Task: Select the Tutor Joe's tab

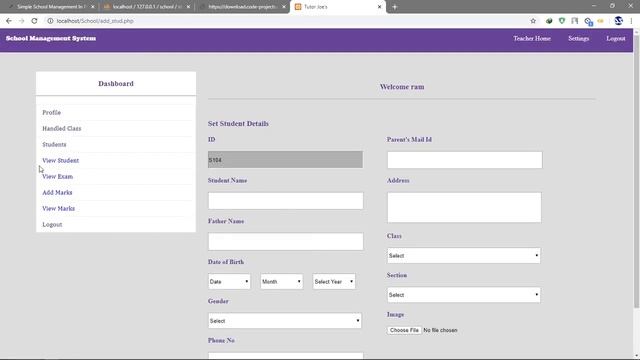Action: pos(338,7)
